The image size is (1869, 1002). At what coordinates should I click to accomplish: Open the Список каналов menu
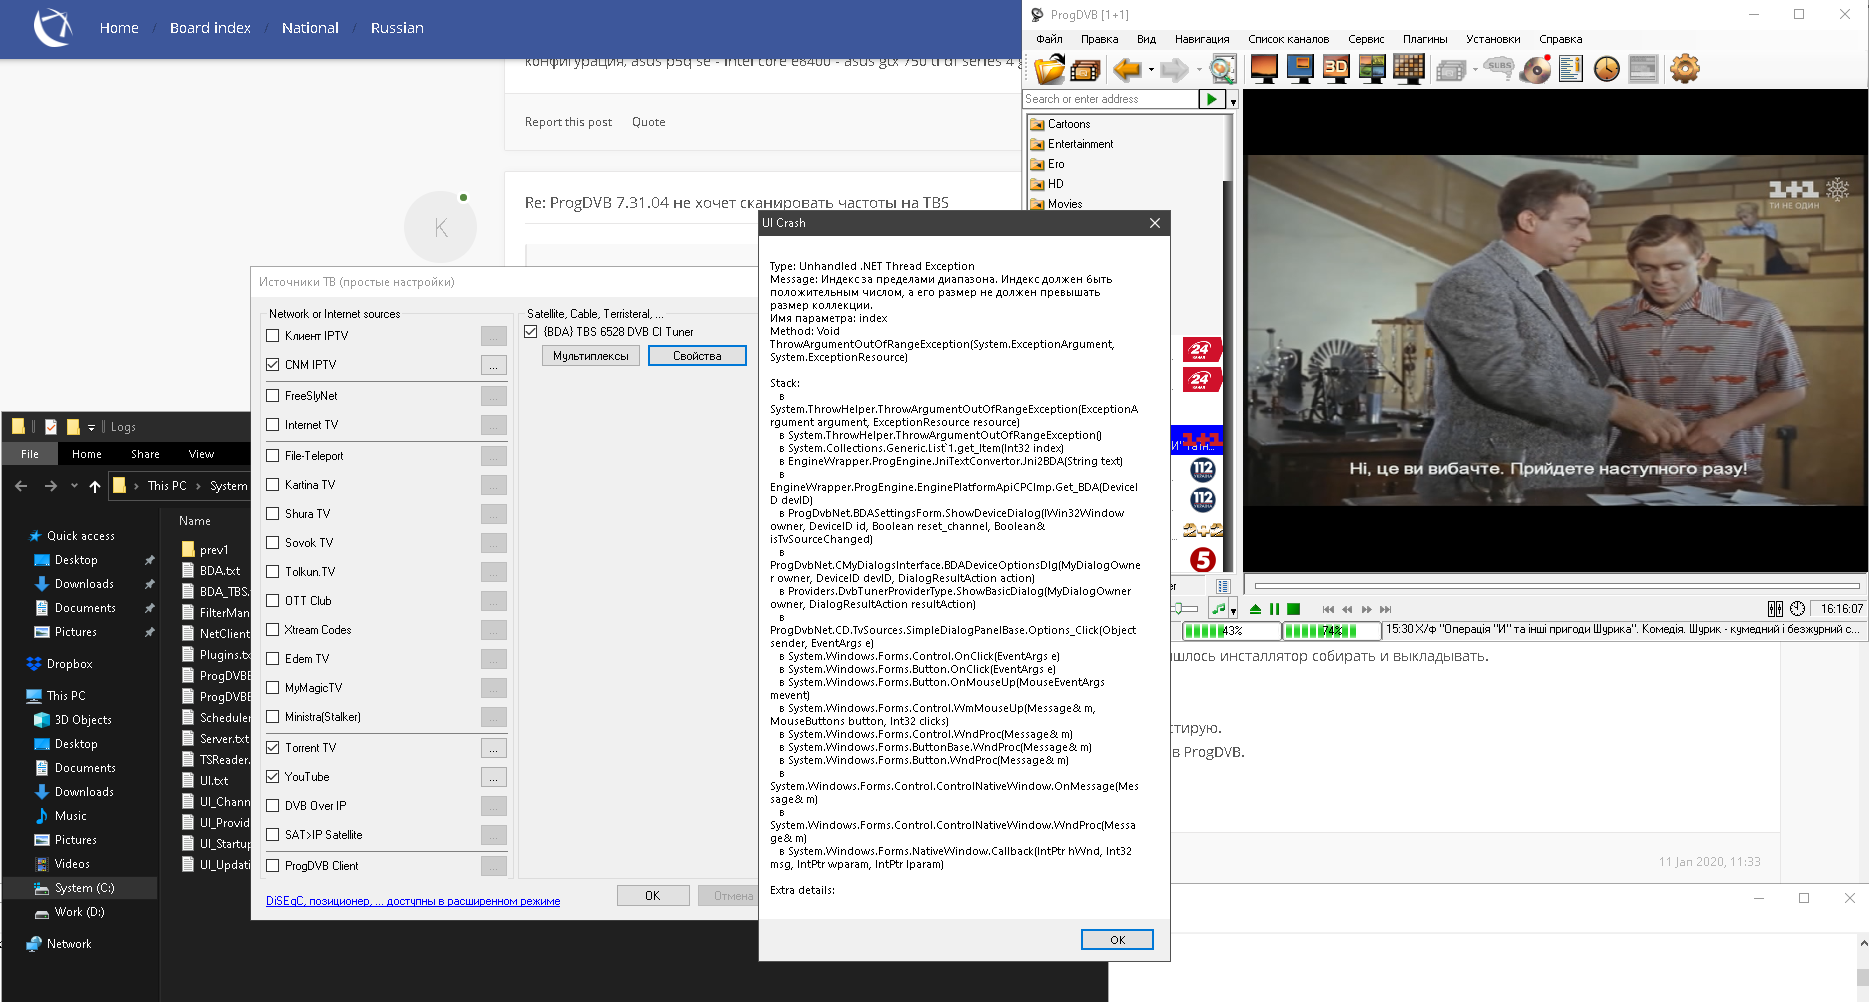click(1288, 40)
